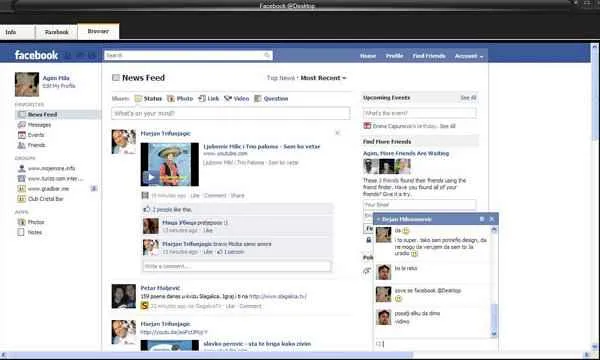
Task: Switch to the Info tab
Action: point(17,32)
